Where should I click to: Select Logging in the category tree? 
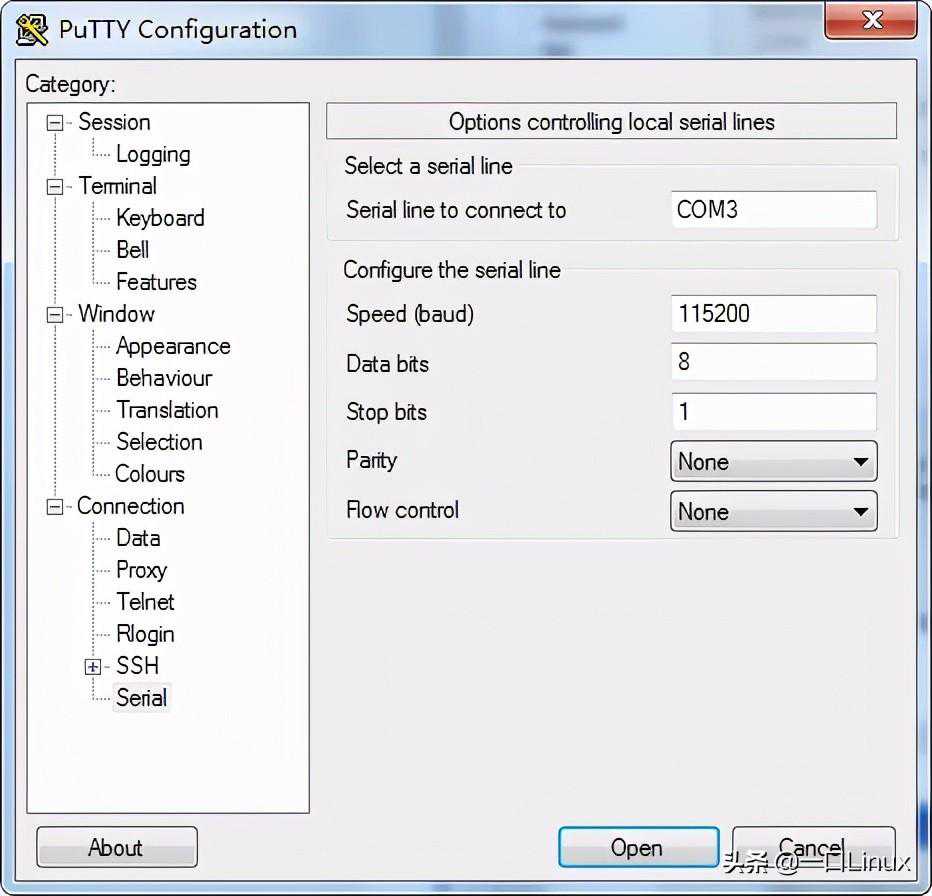point(152,154)
